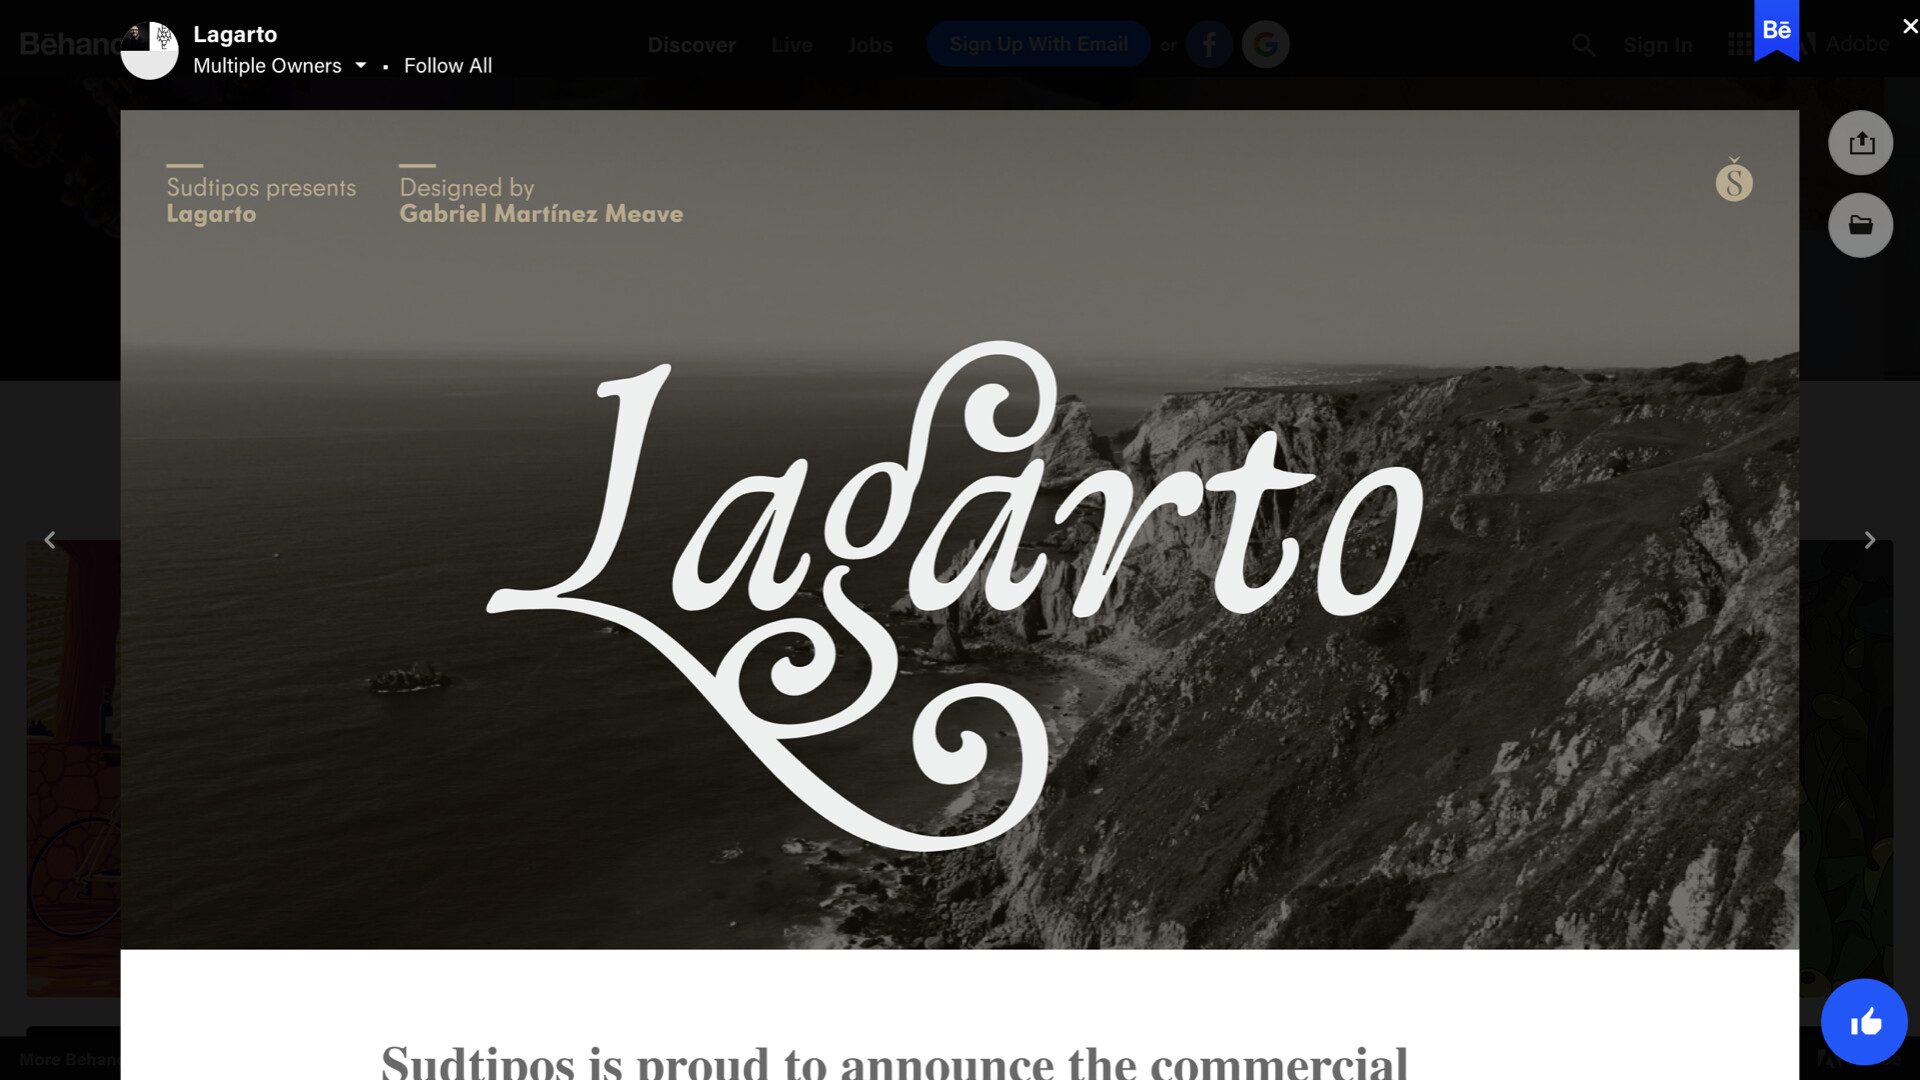Screen dimensions: 1920x1080
Task: Click the Follow All link
Action: [448, 66]
